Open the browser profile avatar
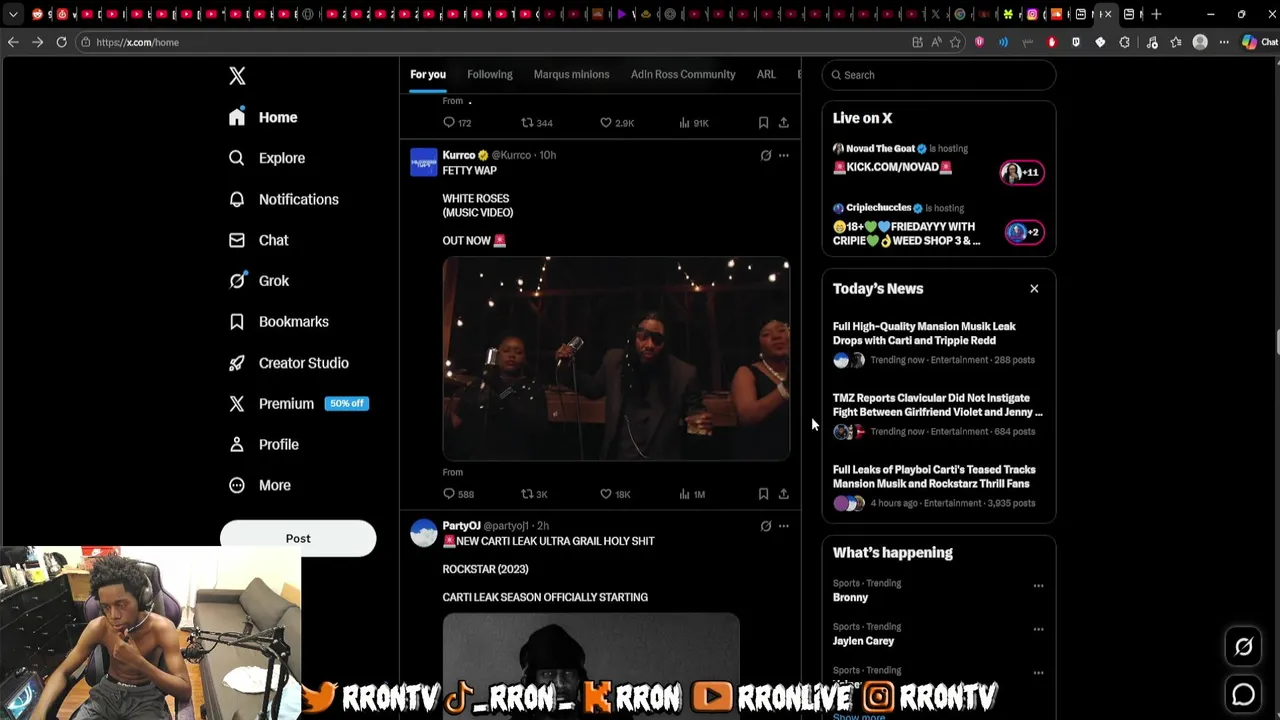The width and height of the screenshot is (1280, 720). (x=1200, y=42)
